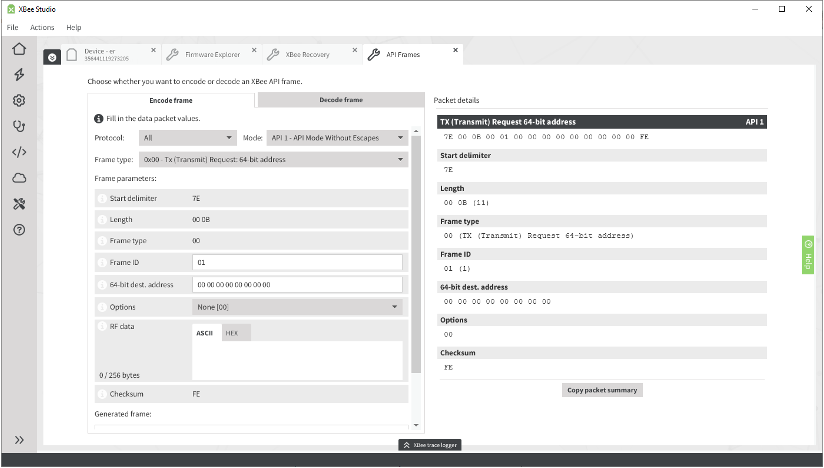Click the info icon beside Length parameter
Screen dimensions: 824x468
click(x=102, y=220)
